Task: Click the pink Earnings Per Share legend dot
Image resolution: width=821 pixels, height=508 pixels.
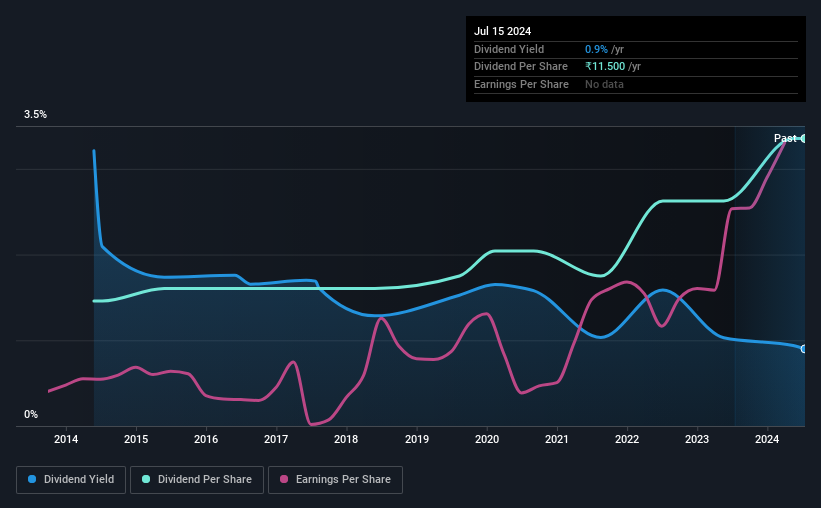Action: point(284,479)
